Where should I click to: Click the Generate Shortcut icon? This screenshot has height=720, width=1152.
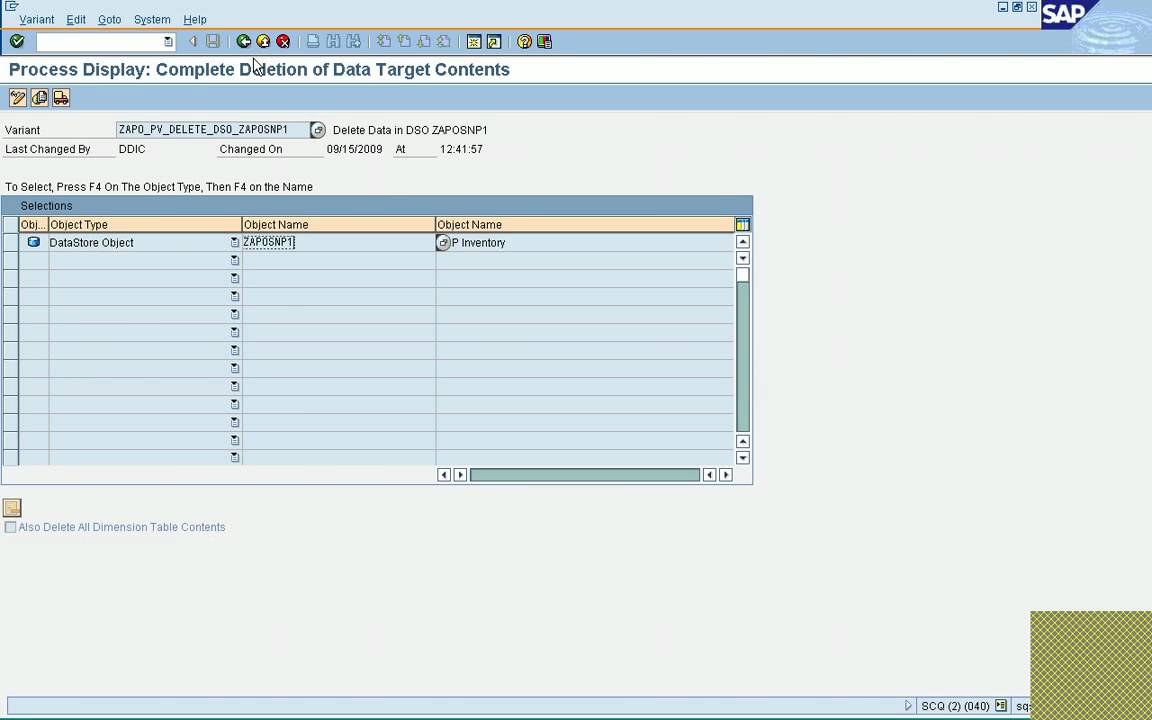tap(494, 42)
